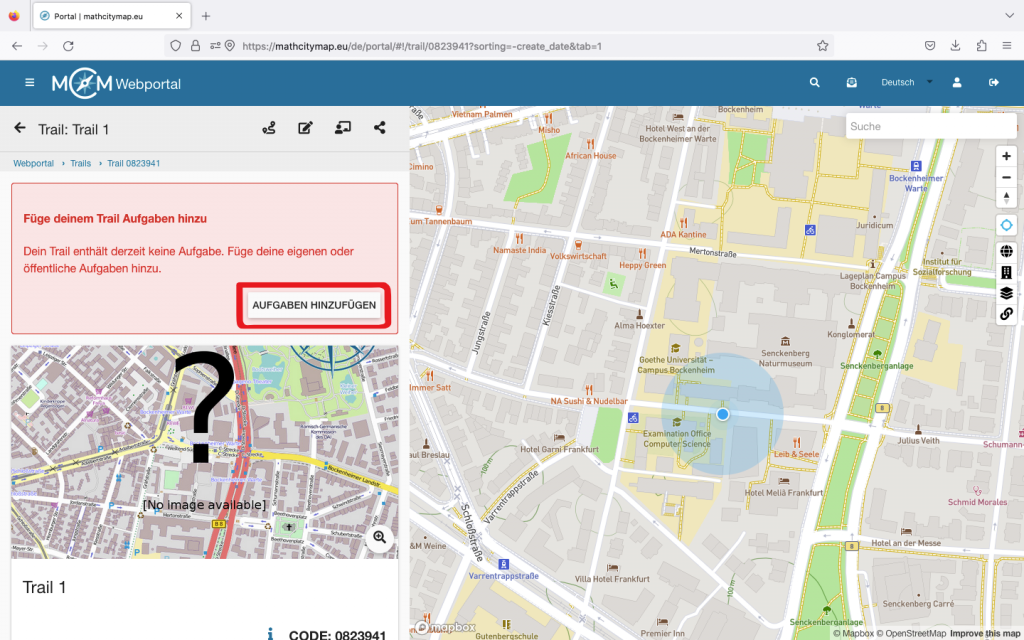Toggle geolocation tracking on map
Screen dimensions: 1024x640
point(1006,225)
